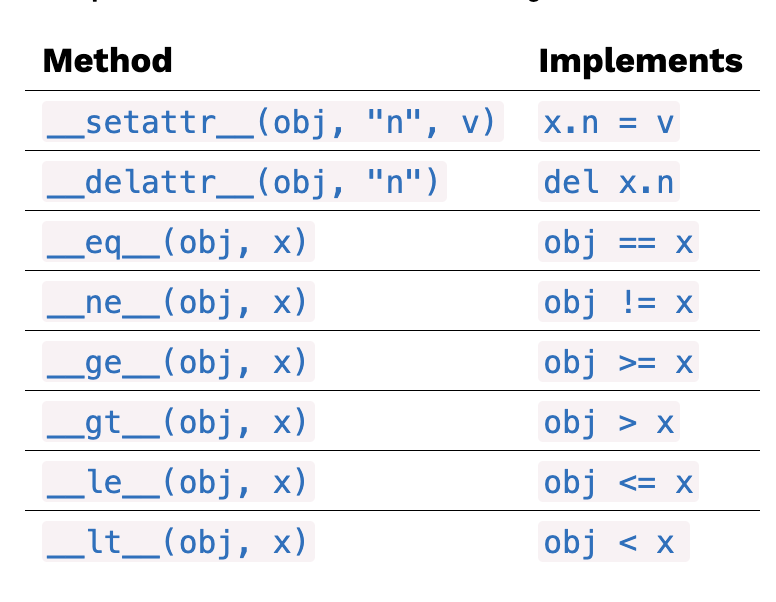
Task: Click the 'obj >= x' code cell
Action: pyautogui.click(x=618, y=362)
